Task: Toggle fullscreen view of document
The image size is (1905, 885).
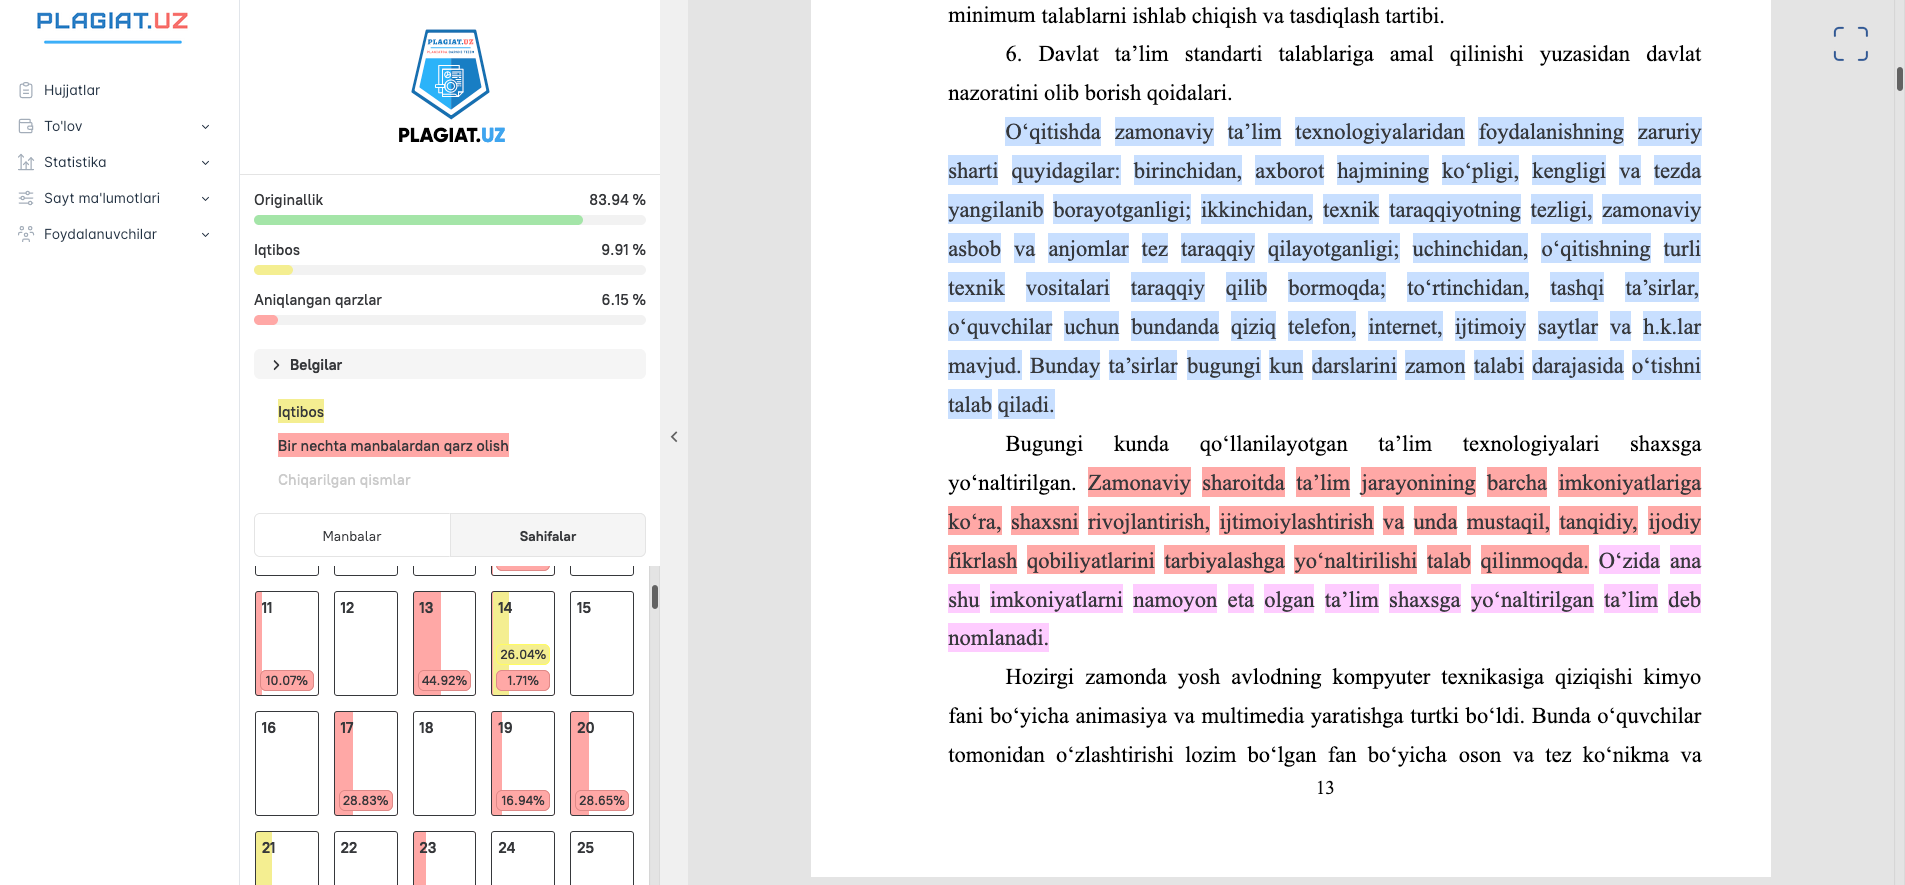Action: pyautogui.click(x=1850, y=44)
